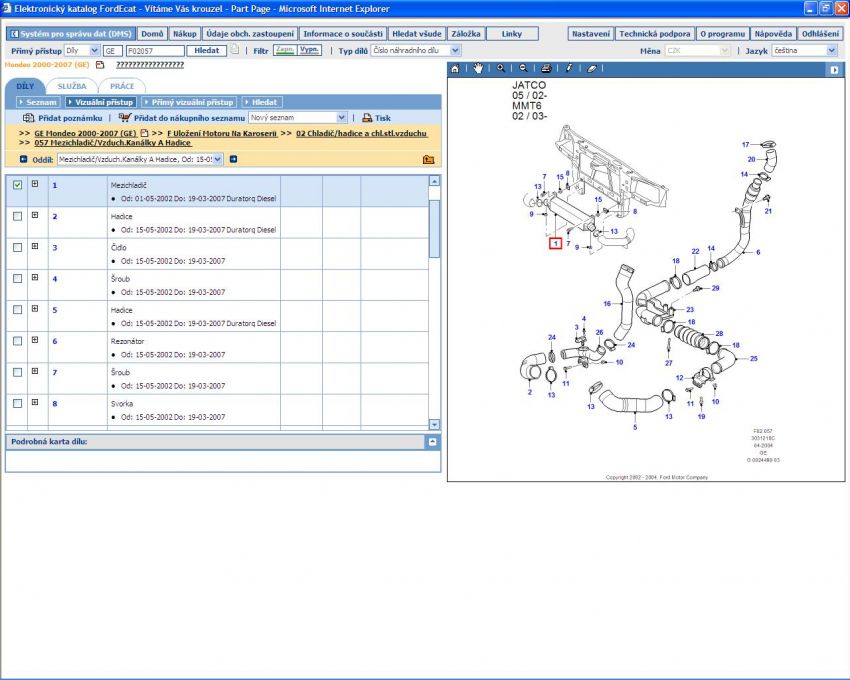Image resolution: width=850 pixels, height=680 pixels.
Task: Click the Nákup button
Action: [185, 34]
